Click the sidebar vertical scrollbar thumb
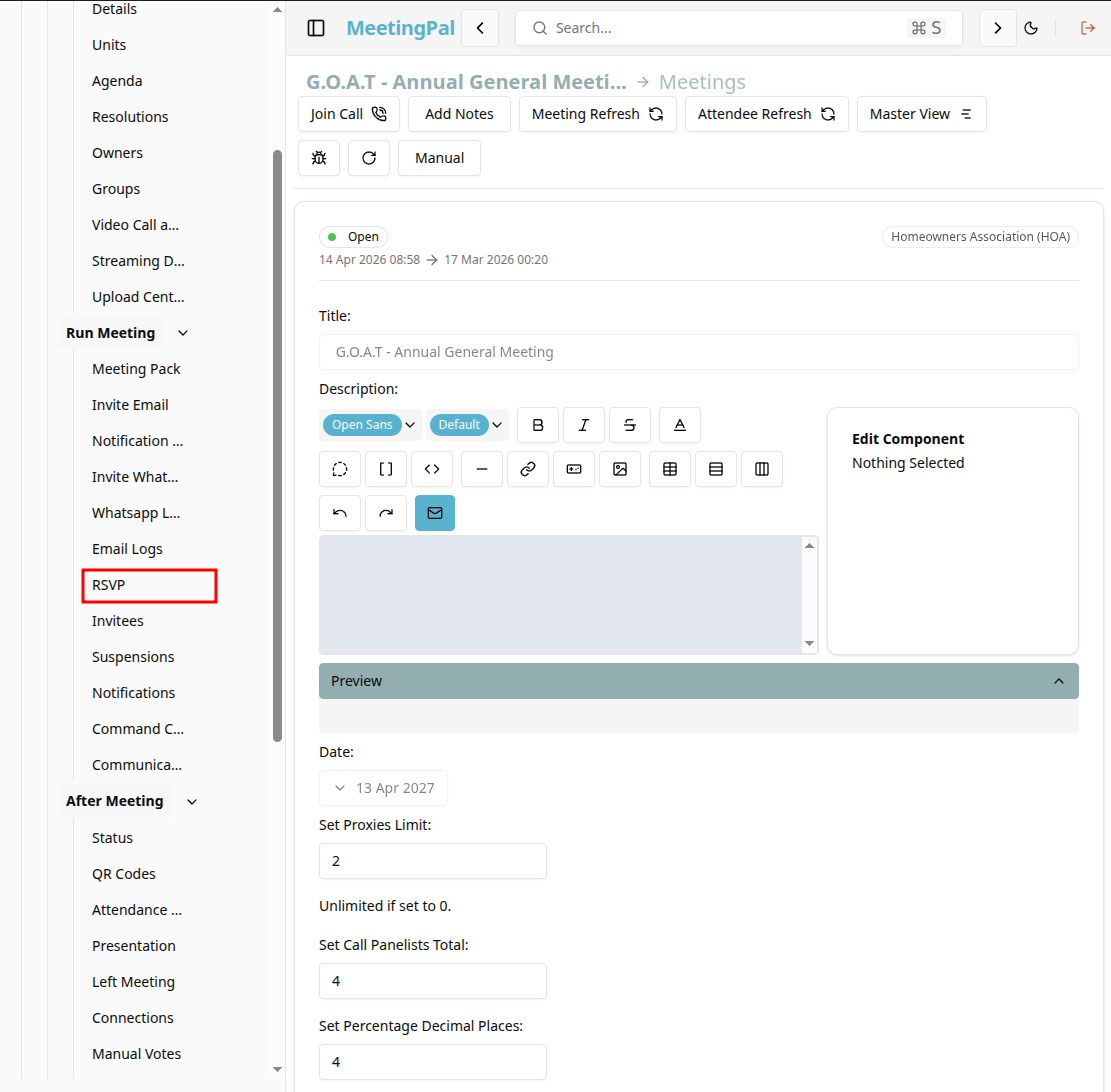1111x1092 pixels. tap(278, 446)
